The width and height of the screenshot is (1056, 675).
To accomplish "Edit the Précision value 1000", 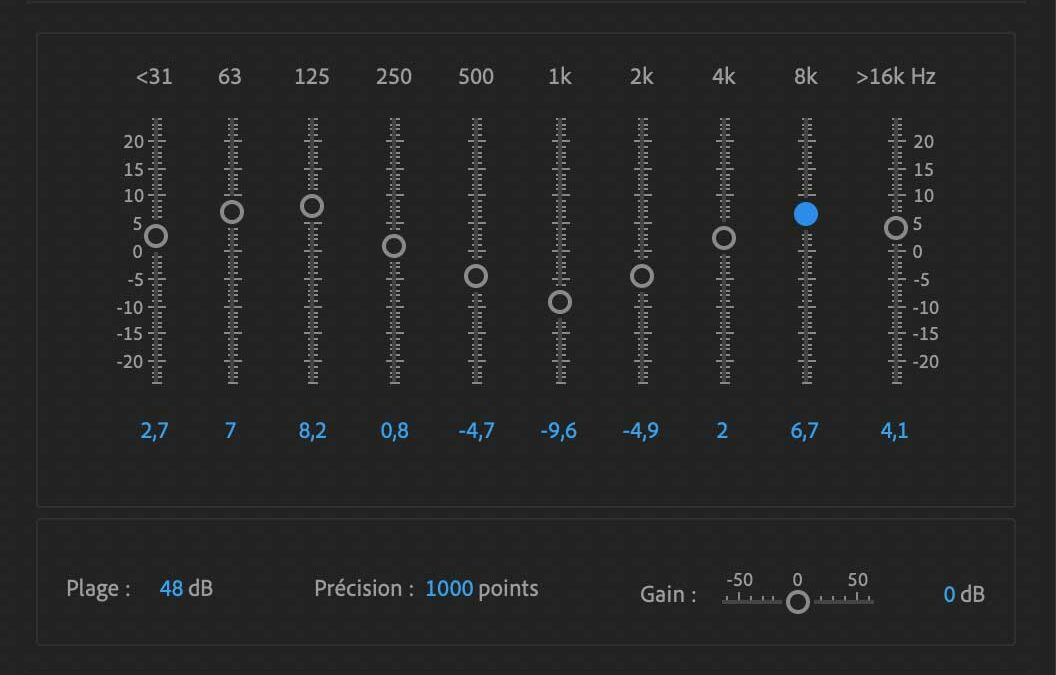I will tap(449, 589).
